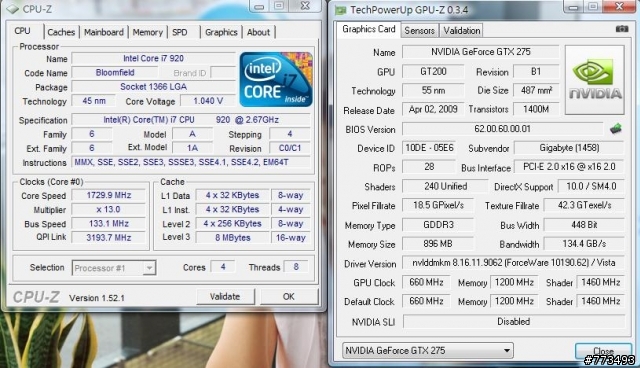
Task: Switch to the Graphics tab in CPU-Z
Action: coord(221,32)
